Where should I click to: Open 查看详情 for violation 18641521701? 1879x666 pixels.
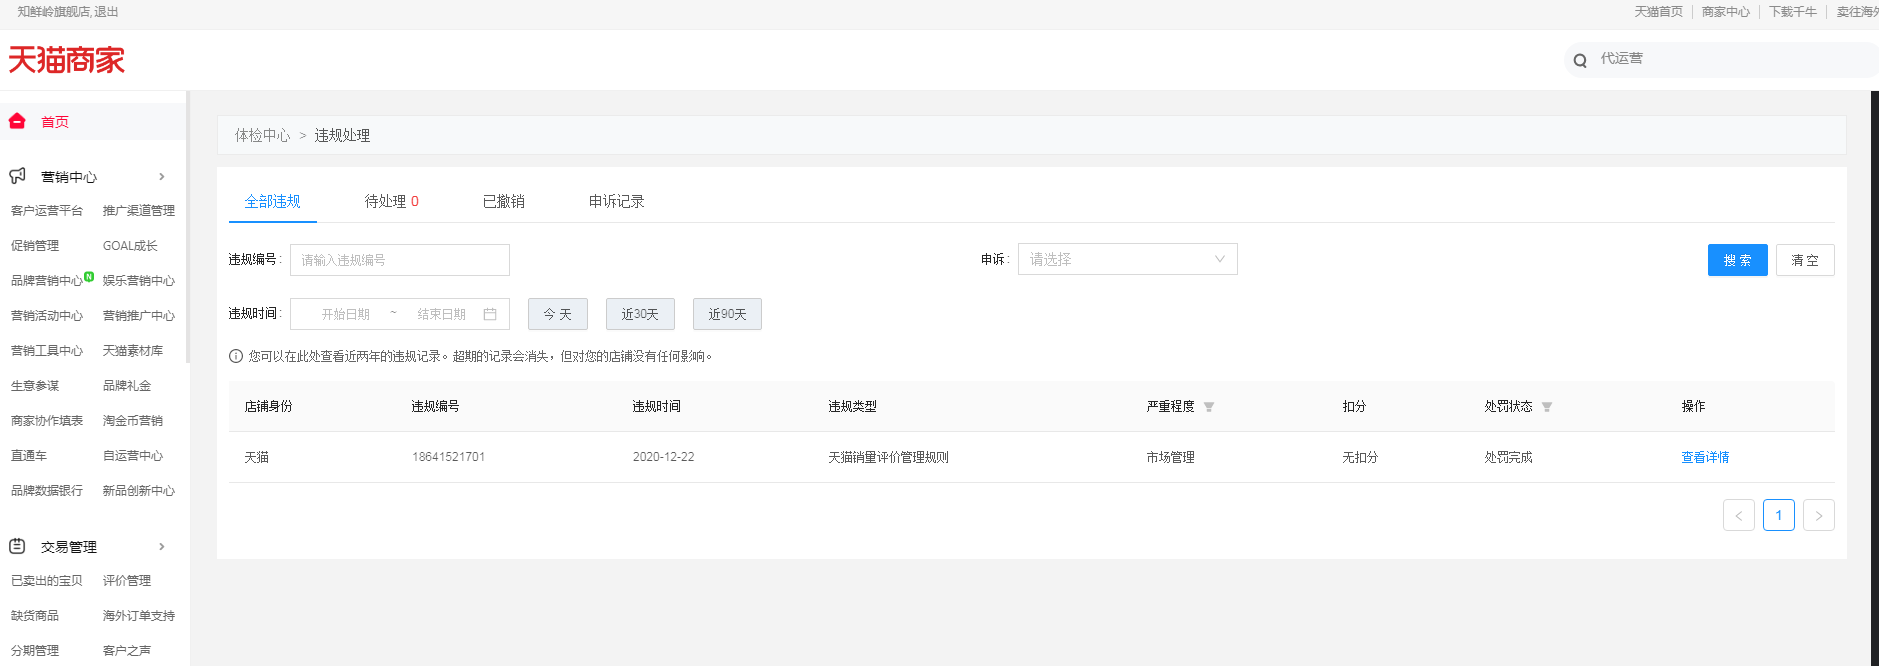pos(1705,457)
